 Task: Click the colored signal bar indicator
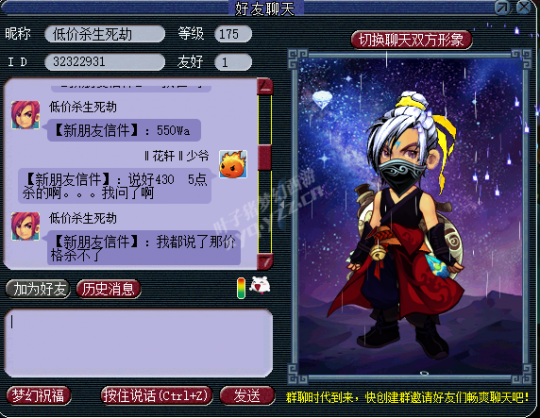coord(241,288)
